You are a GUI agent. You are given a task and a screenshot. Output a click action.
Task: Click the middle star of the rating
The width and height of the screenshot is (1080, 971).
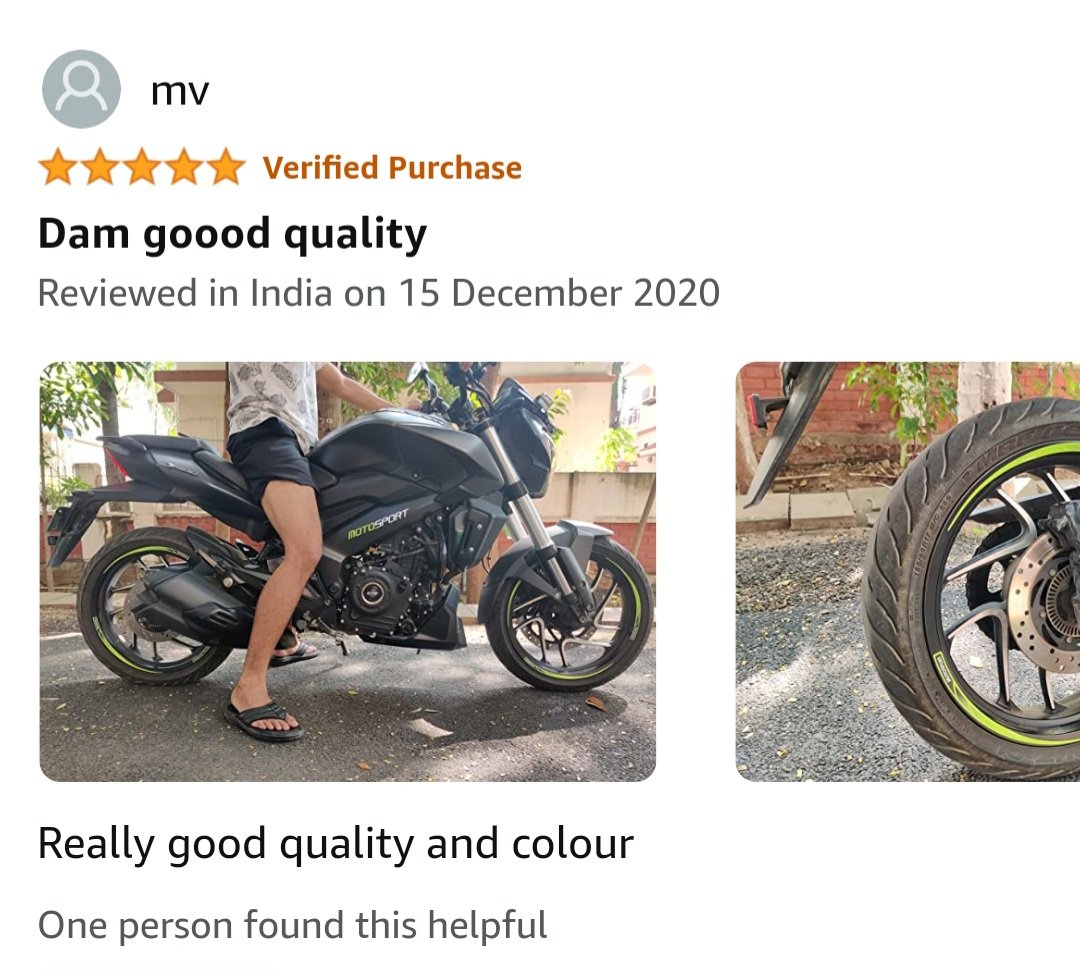click(143, 167)
